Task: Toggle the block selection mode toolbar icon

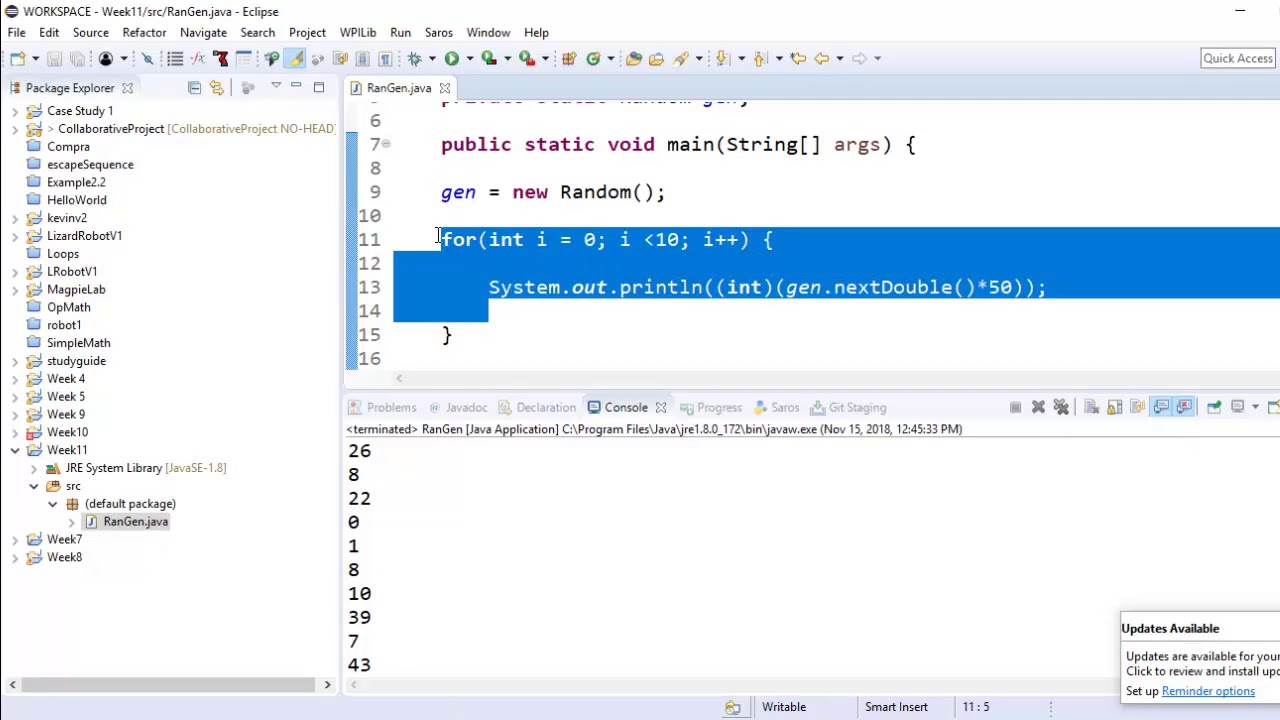Action: click(362, 58)
